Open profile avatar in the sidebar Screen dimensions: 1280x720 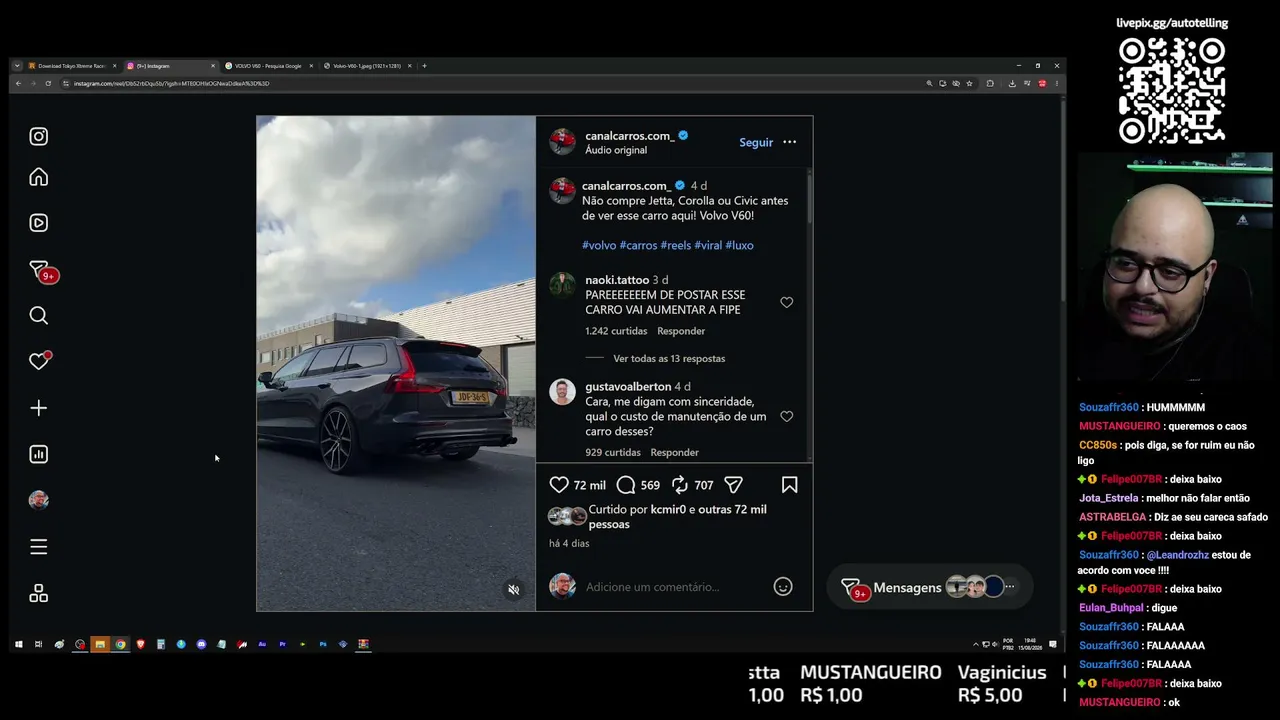point(38,500)
